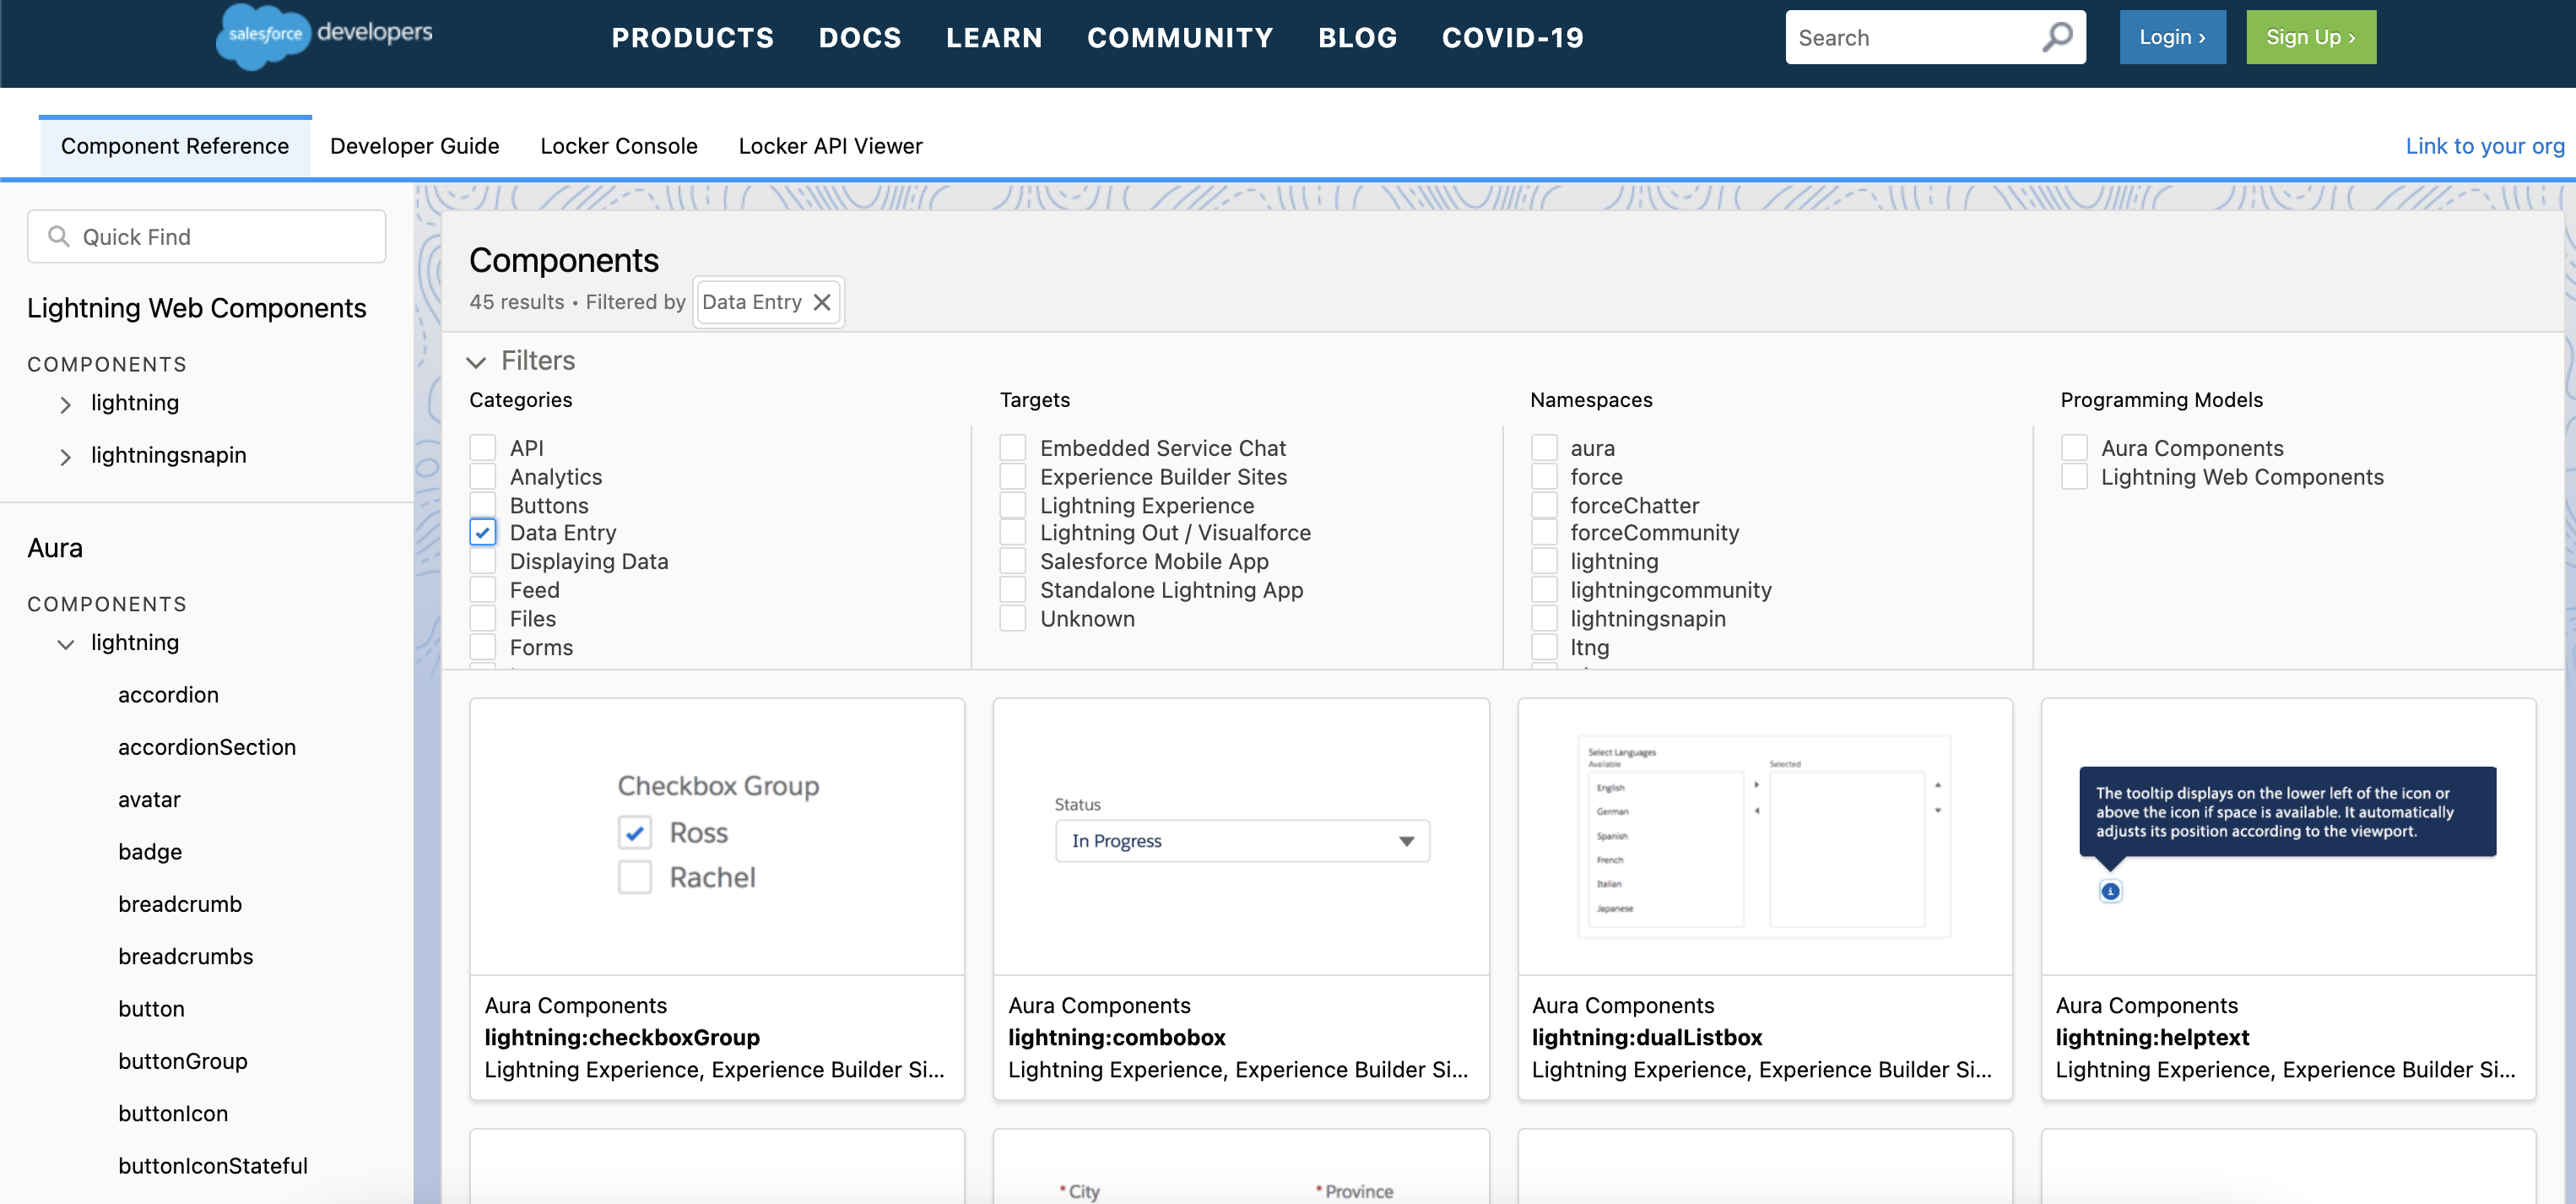Check the Forms category checkbox
This screenshot has width=2576, height=1204.
click(483, 647)
